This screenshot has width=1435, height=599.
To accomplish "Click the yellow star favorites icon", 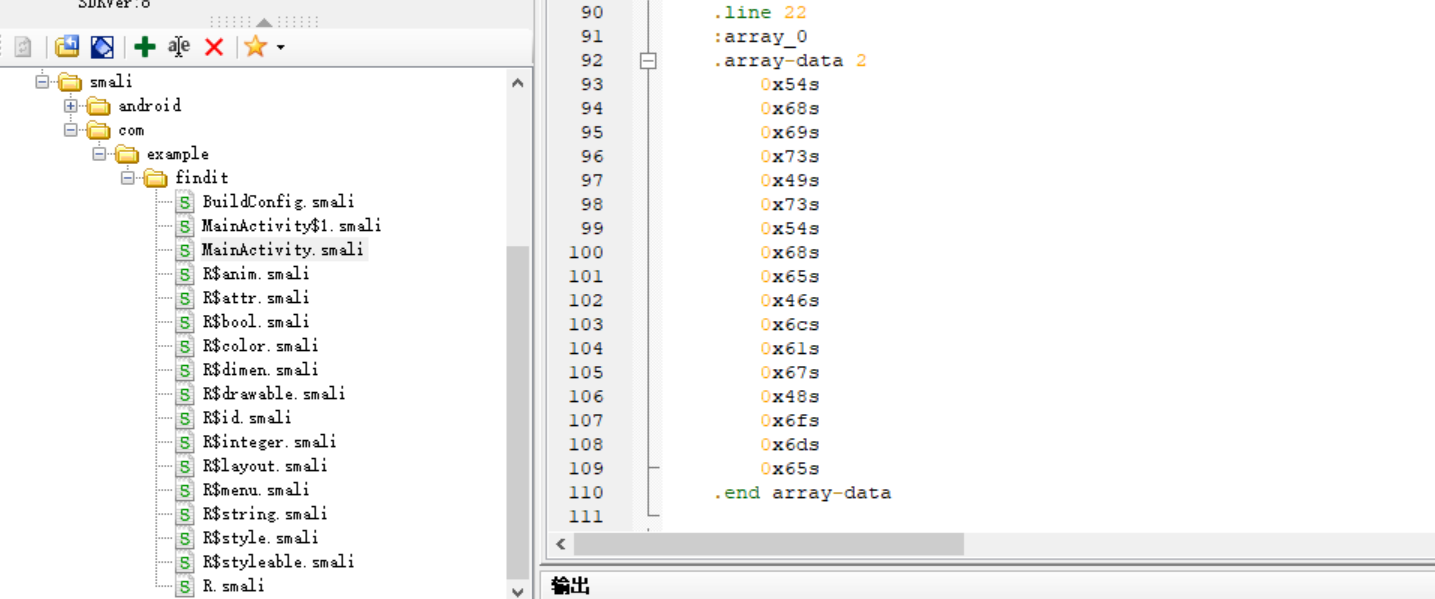I will [x=255, y=47].
